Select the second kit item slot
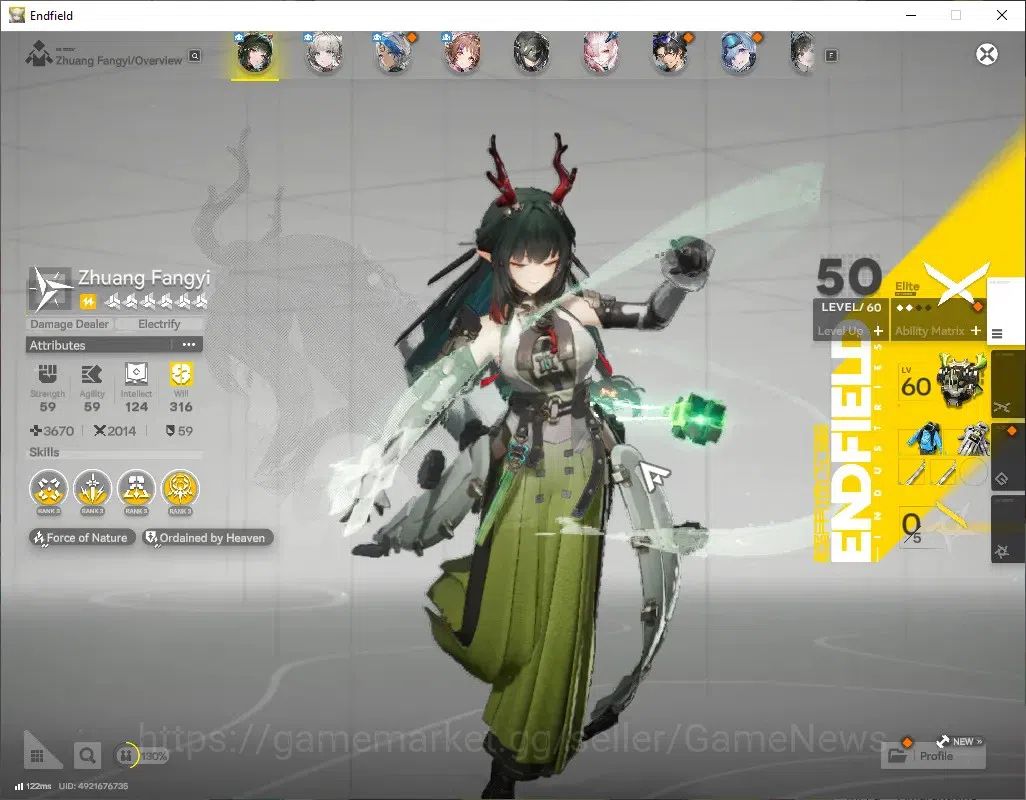The height and width of the screenshot is (800, 1026). click(943, 472)
